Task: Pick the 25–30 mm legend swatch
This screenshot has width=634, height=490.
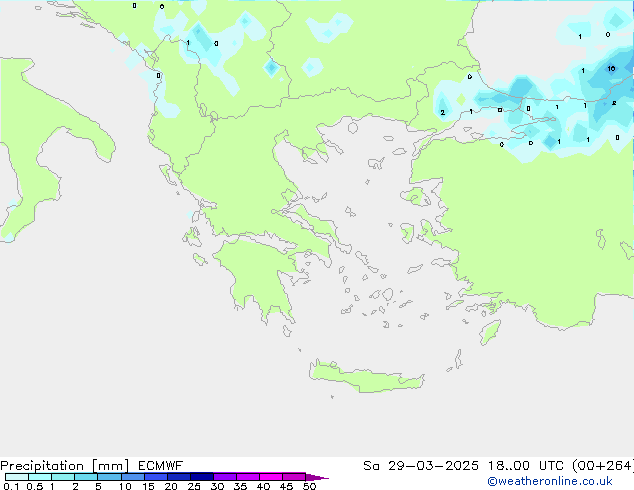Action: pyautogui.click(x=202, y=477)
